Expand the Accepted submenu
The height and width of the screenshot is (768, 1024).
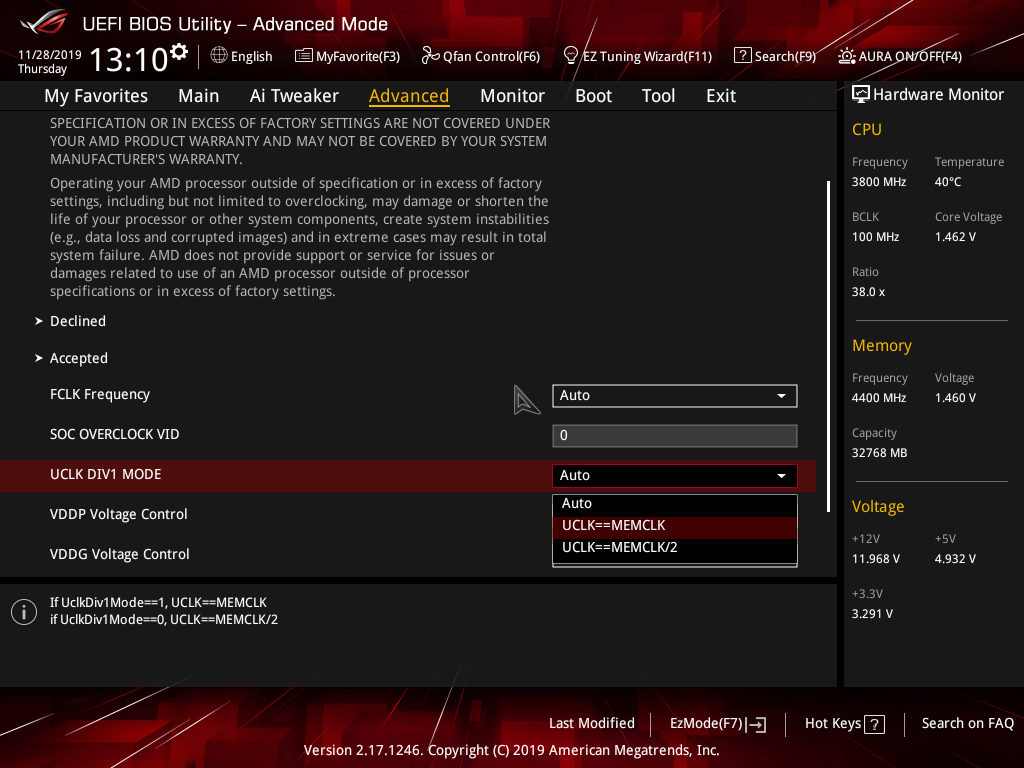[78, 358]
